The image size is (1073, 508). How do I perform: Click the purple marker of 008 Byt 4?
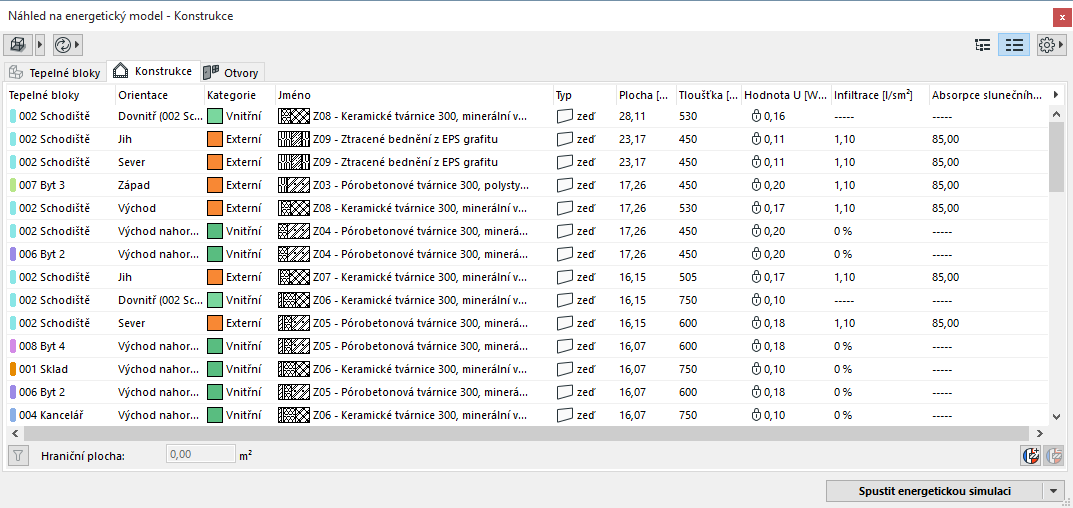(x=13, y=346)
